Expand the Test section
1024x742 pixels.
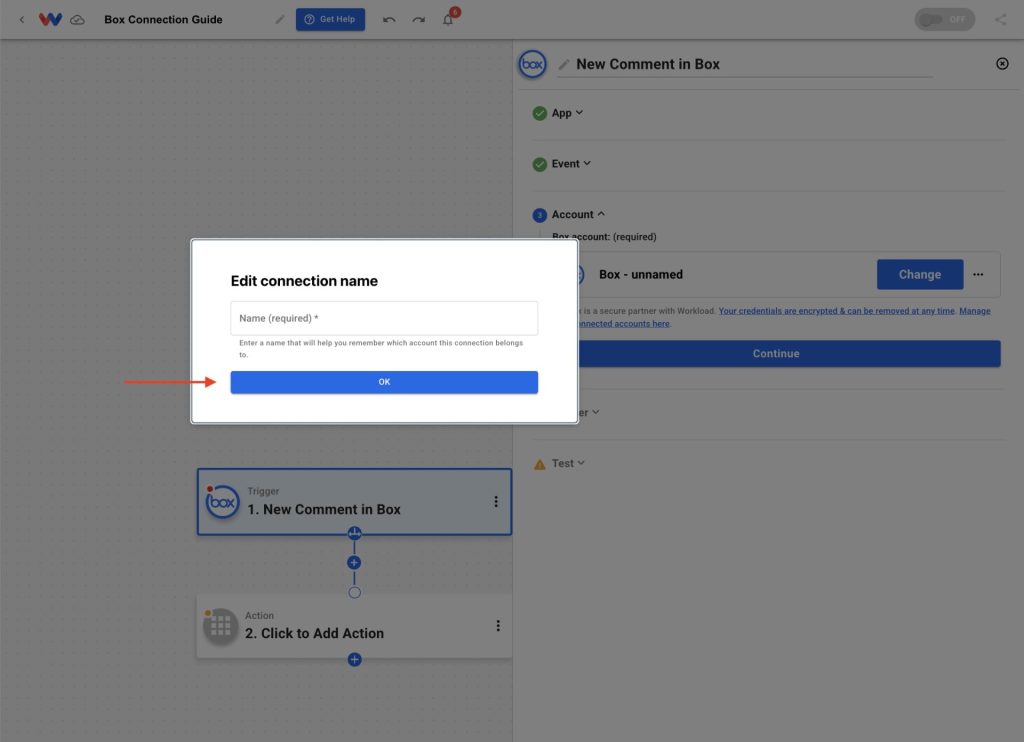(568, 463)
